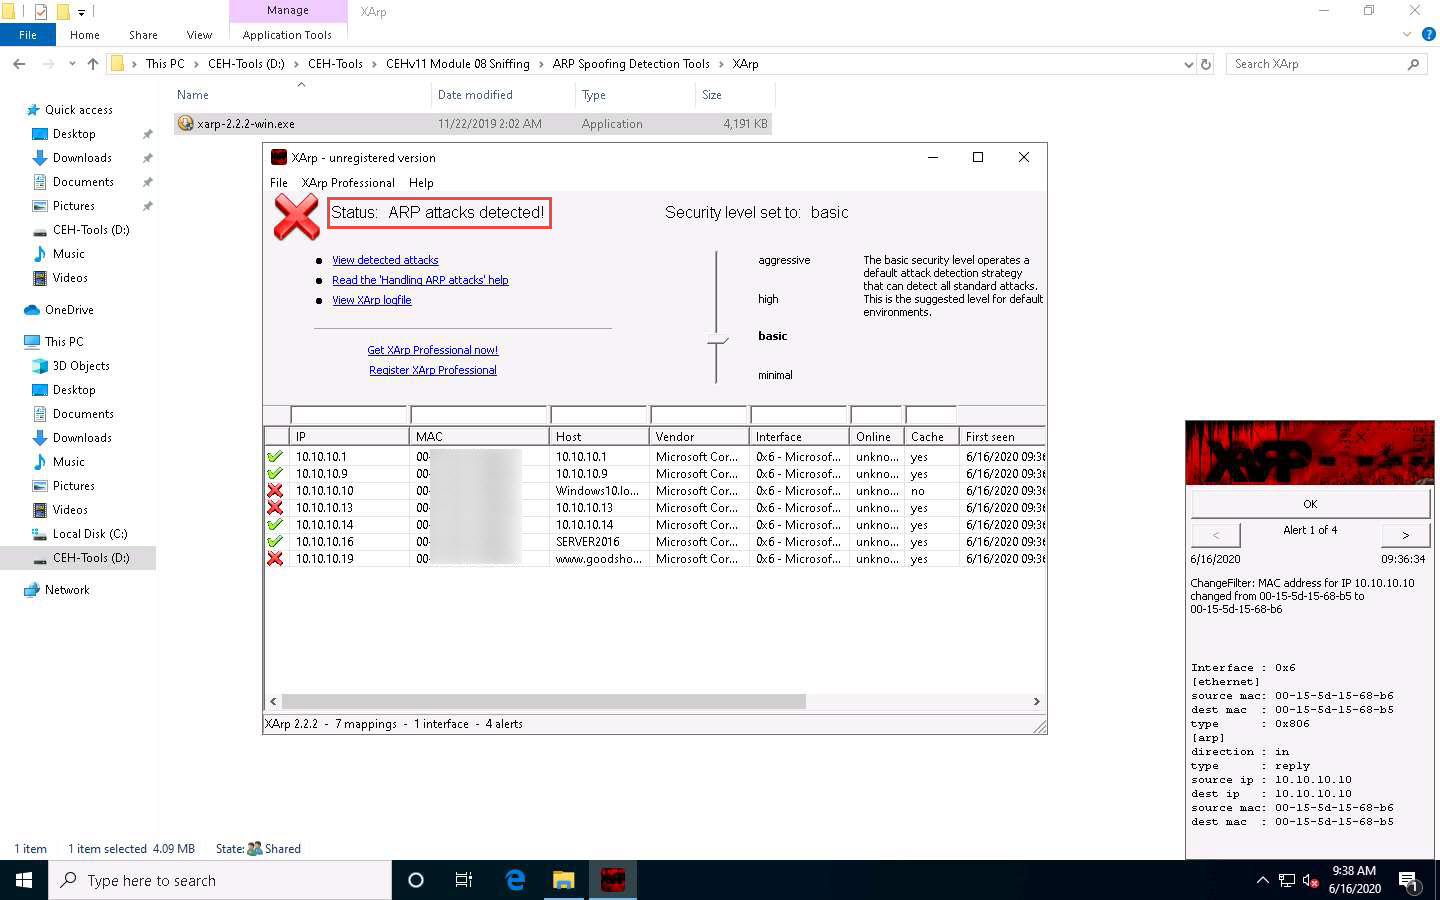
Task: Select the xarp-2.2.2-win.exe file icon
Action: 185,124
